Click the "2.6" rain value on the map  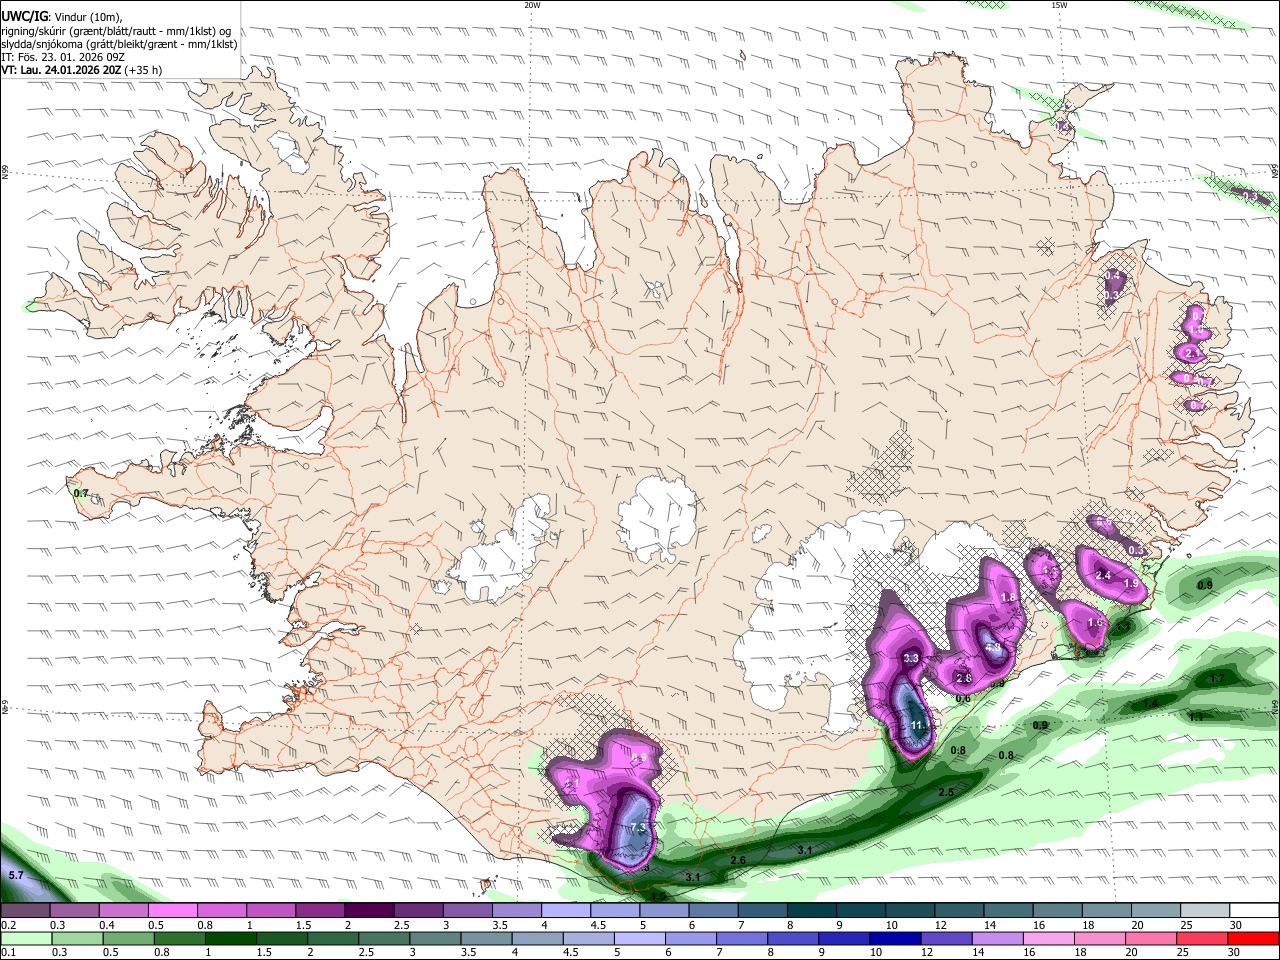pyautogui.click(x=738, y=860)
